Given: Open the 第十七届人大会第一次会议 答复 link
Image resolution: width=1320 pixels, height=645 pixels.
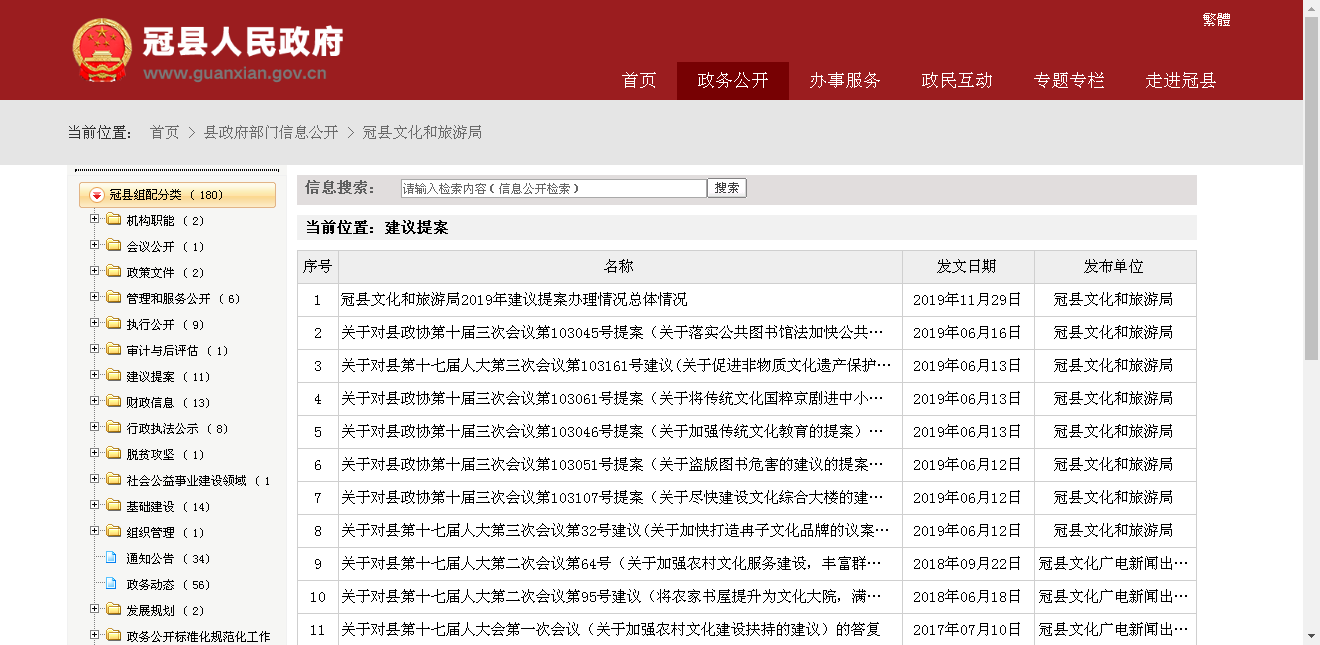Looking at the screenshot, I should (x=610, y=629).
